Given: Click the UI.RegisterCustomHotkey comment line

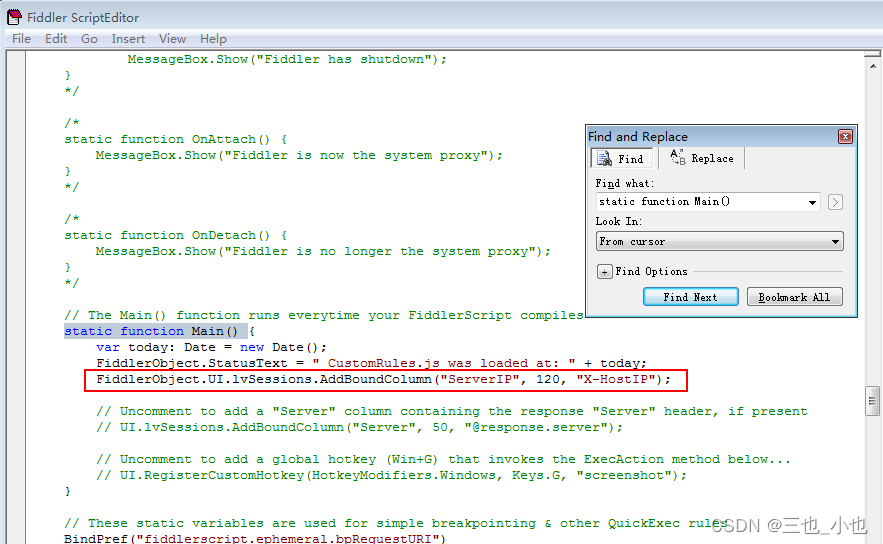Looking at the screenshot, I should tap(391, 475).
